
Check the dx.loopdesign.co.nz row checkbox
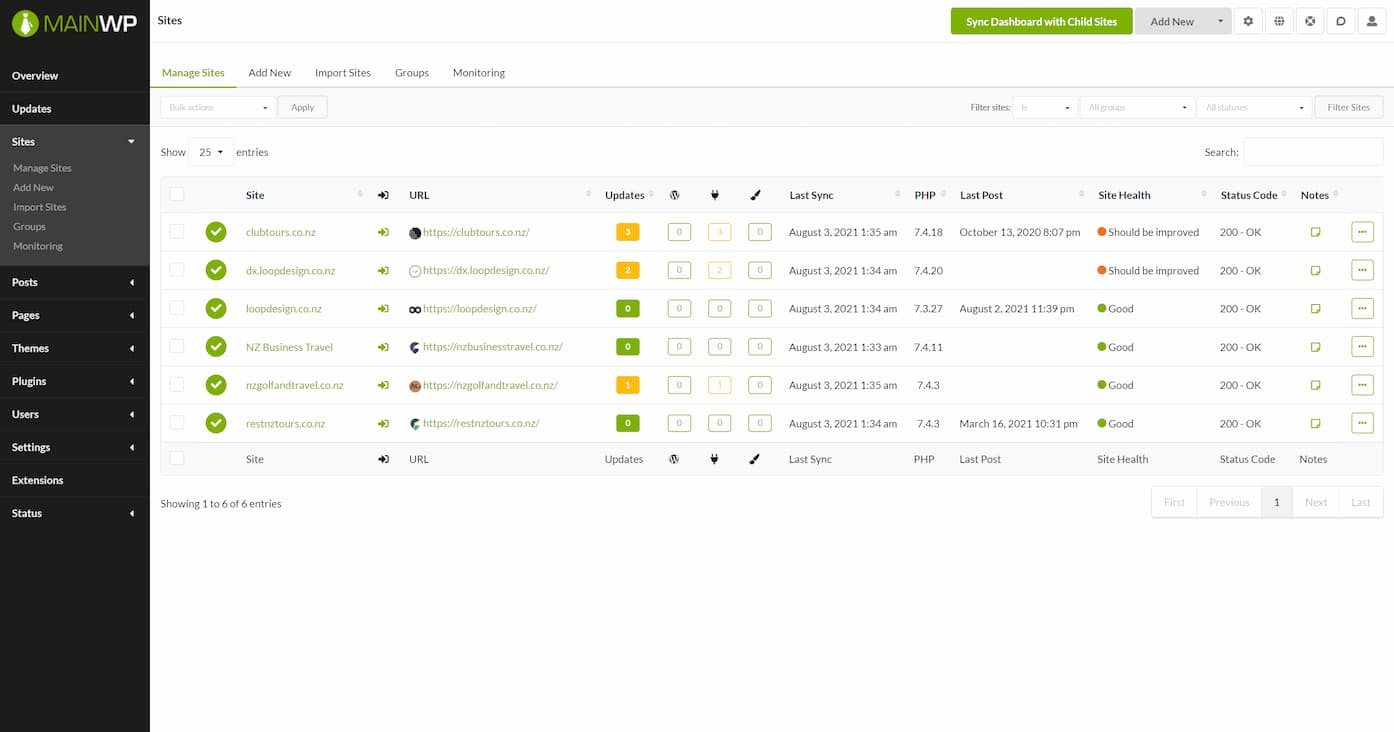point(177,269)
